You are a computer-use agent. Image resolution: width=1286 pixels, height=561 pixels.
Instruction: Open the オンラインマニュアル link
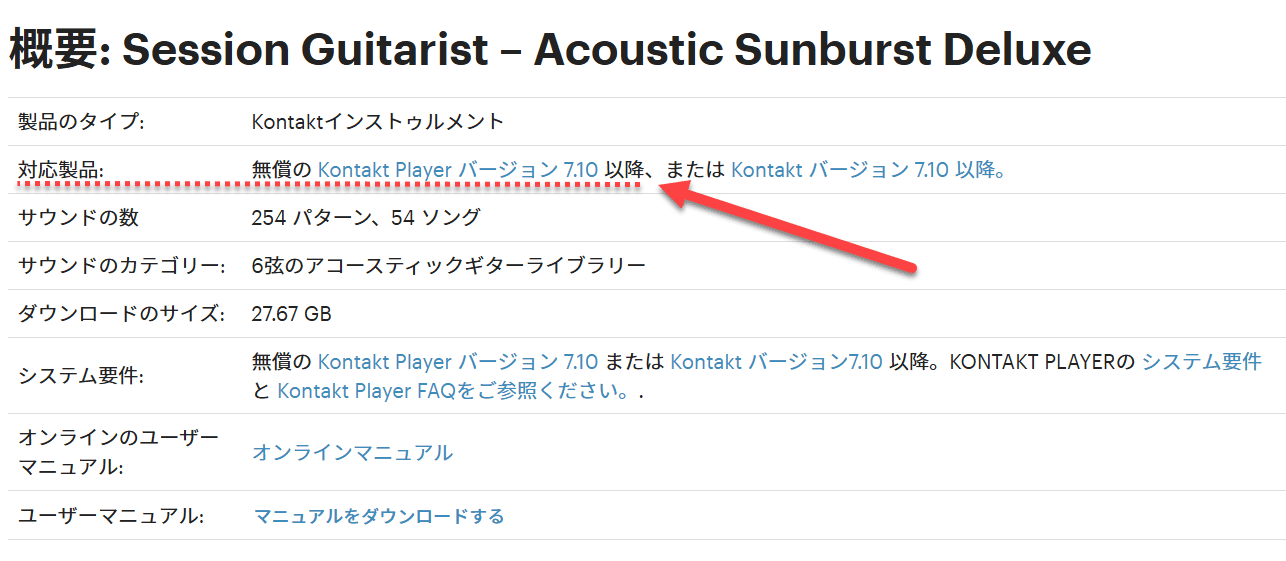[x=352, y=453]
